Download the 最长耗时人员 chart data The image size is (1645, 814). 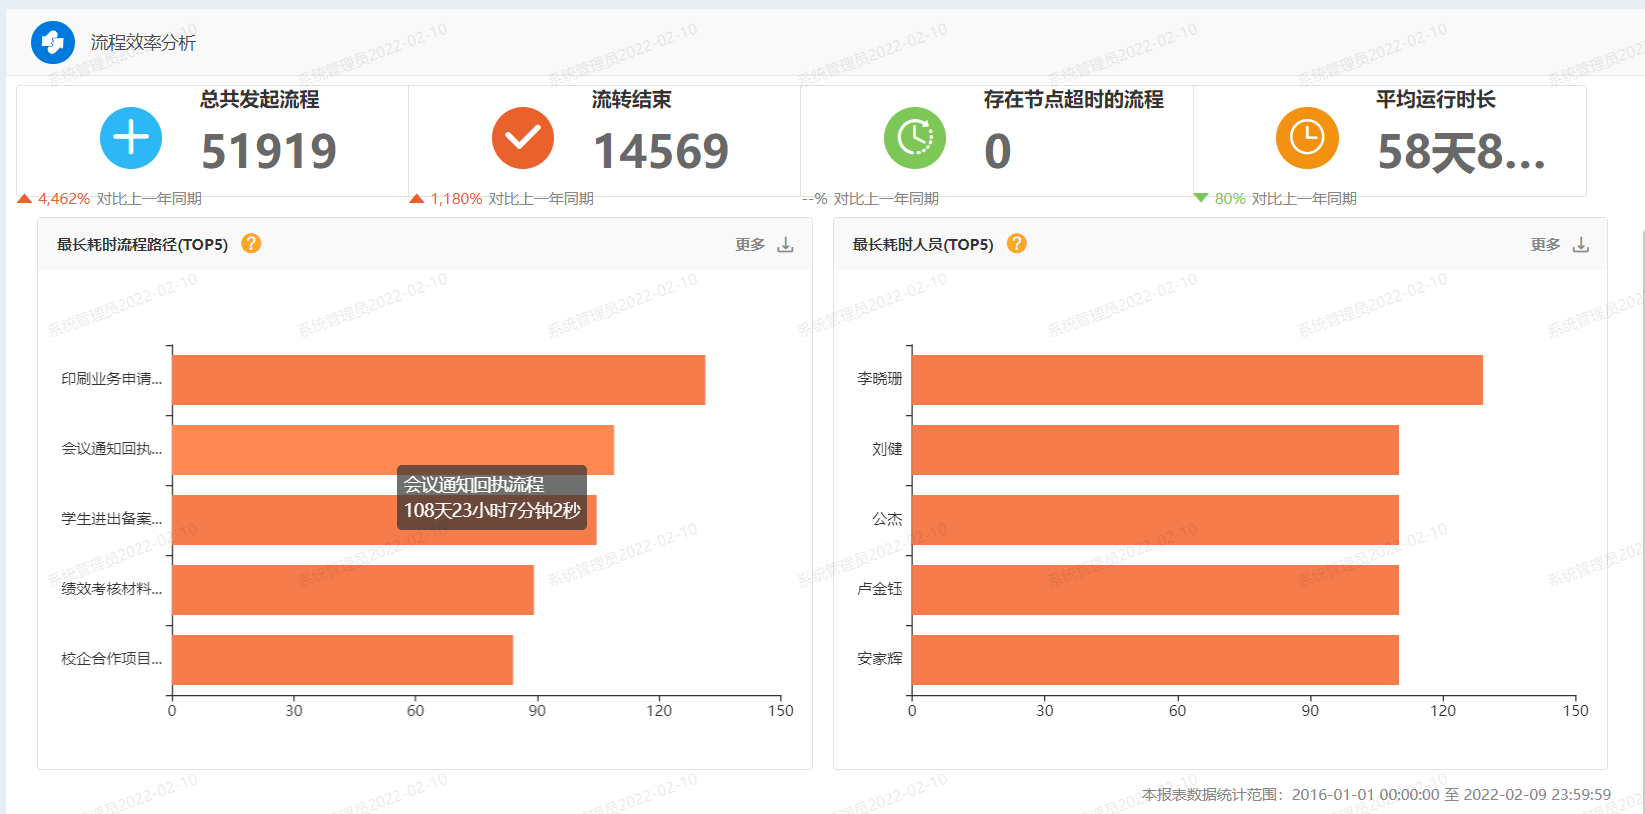[x=1581, y=245]
